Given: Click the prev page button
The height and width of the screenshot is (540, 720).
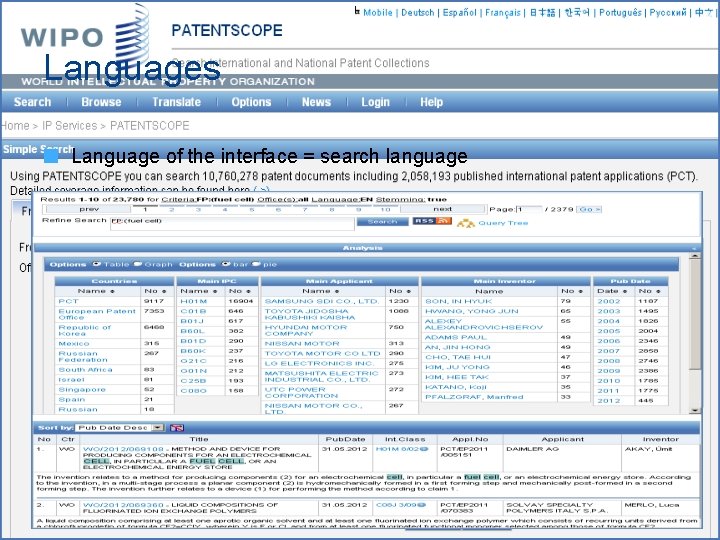Looking at the screenshot, I should 89,209.
